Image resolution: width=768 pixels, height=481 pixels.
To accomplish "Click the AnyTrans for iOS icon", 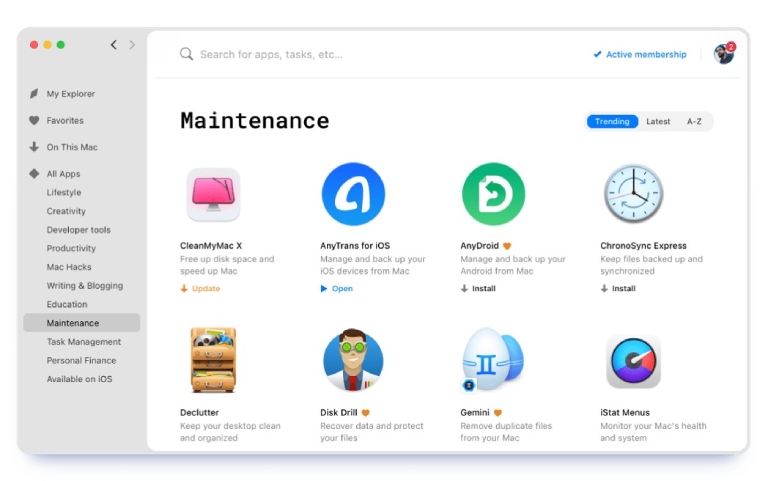I will [x=353, y=194].
